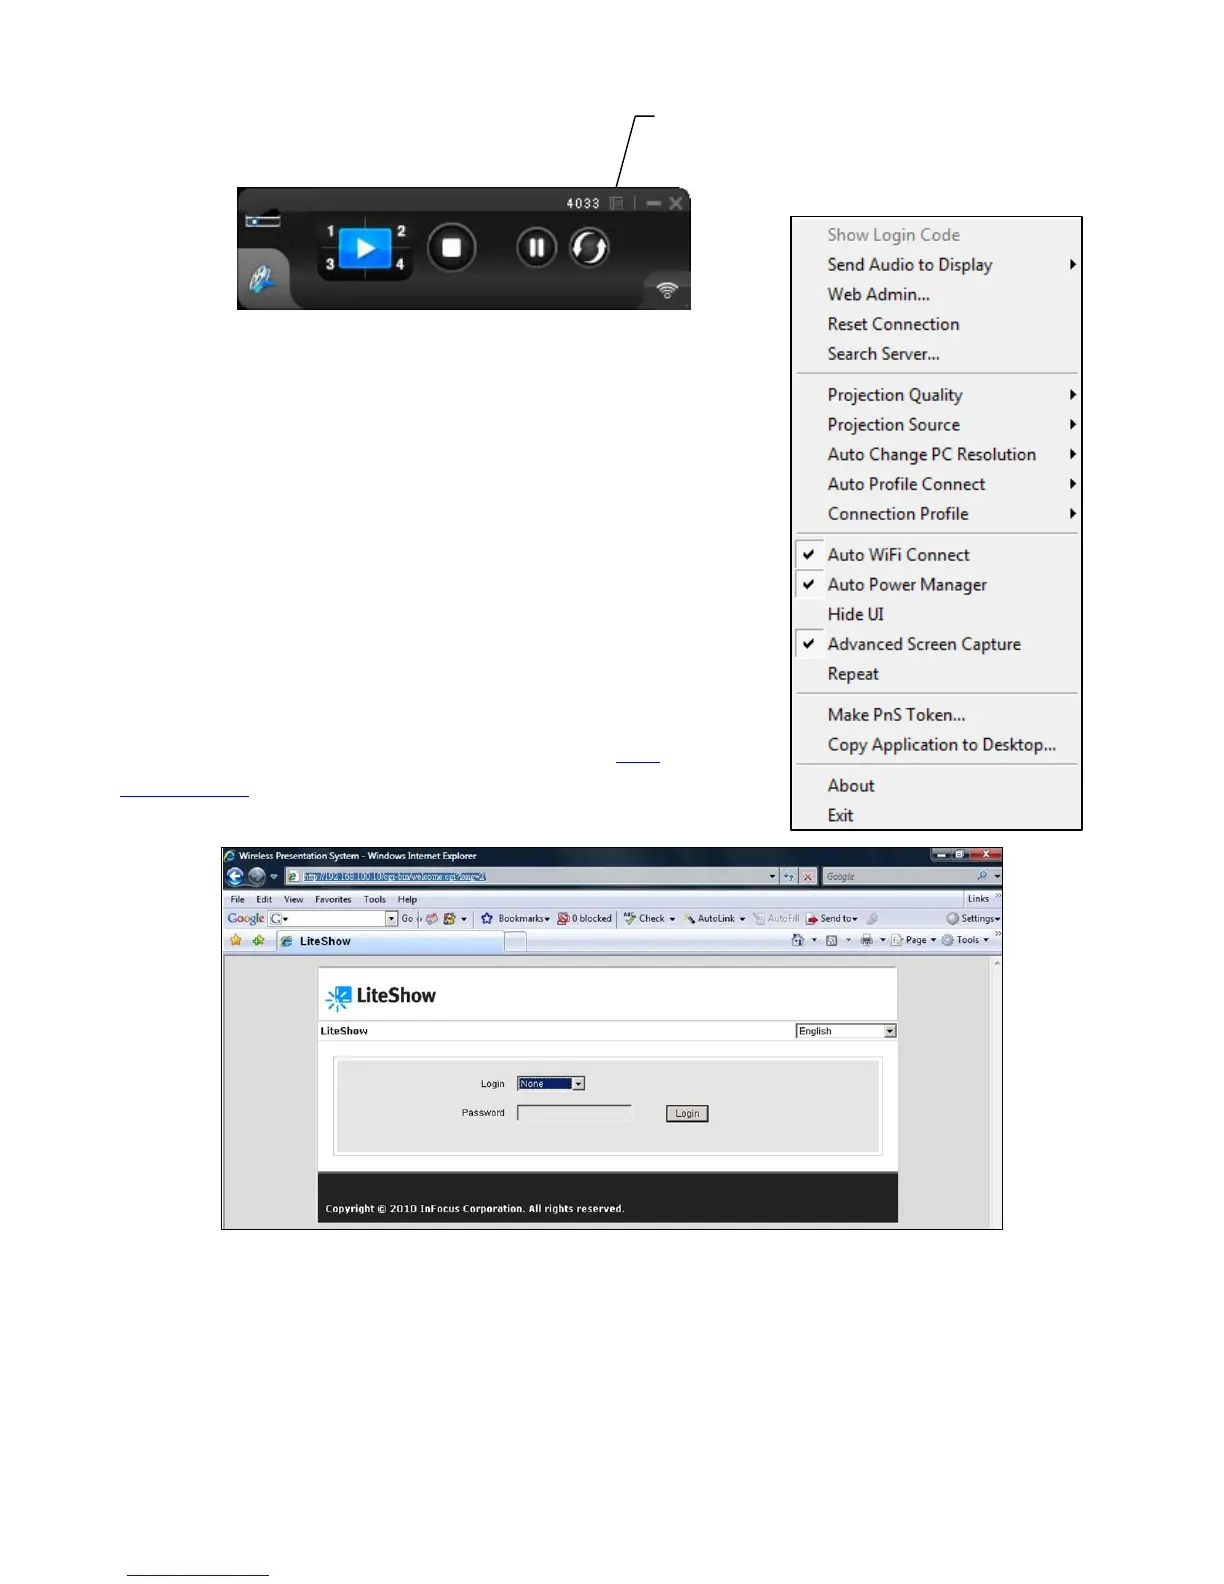The height and width of the screenshot is (1584, 1224).
Task: Toggle Auto Power Manager option
Action: tap(936, 585)
